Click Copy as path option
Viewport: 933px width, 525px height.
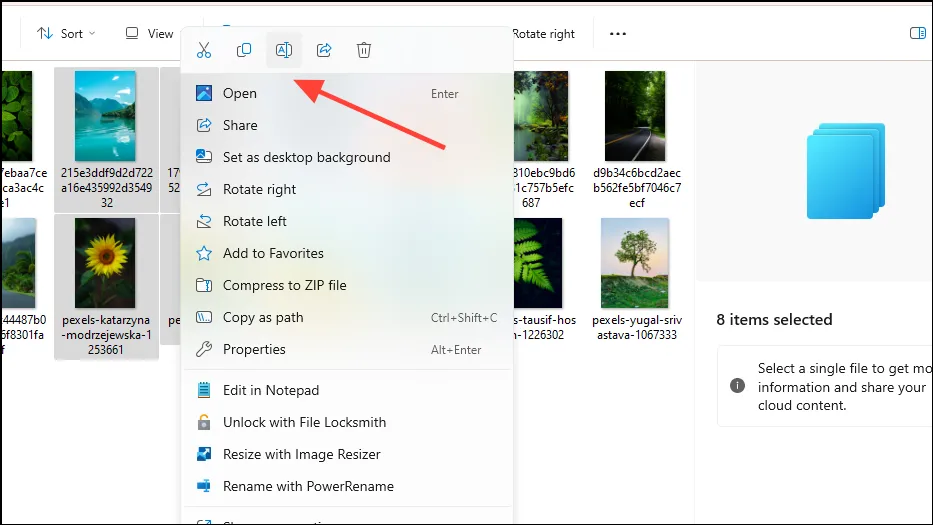pyautogui.click(x=262, y=317)
